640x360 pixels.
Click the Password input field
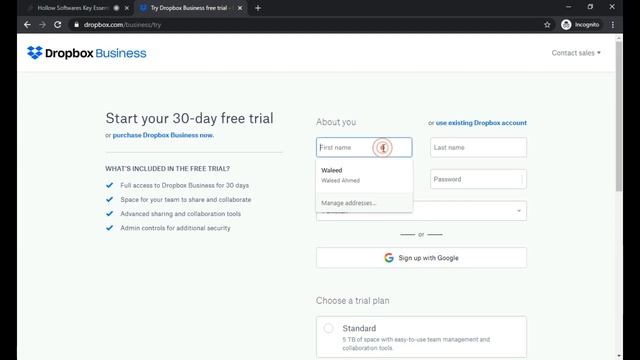[478, 179]
